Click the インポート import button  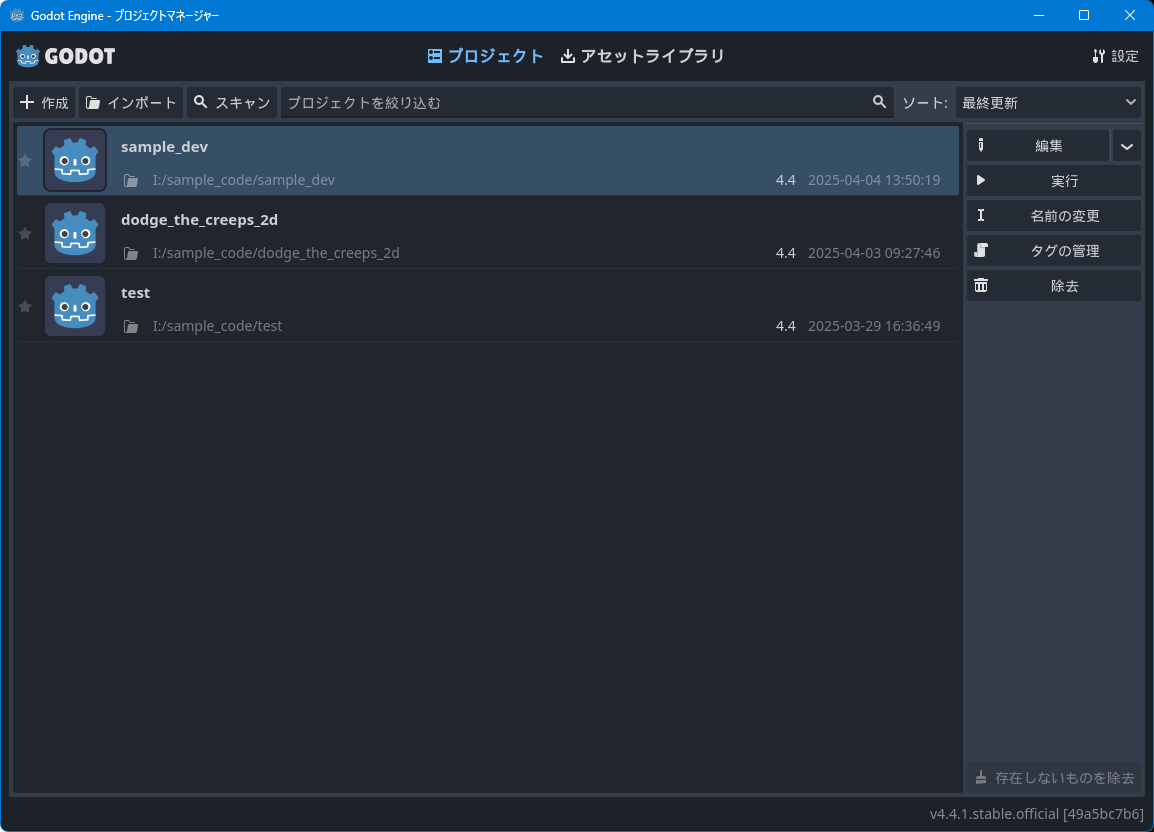pos(131,102)
